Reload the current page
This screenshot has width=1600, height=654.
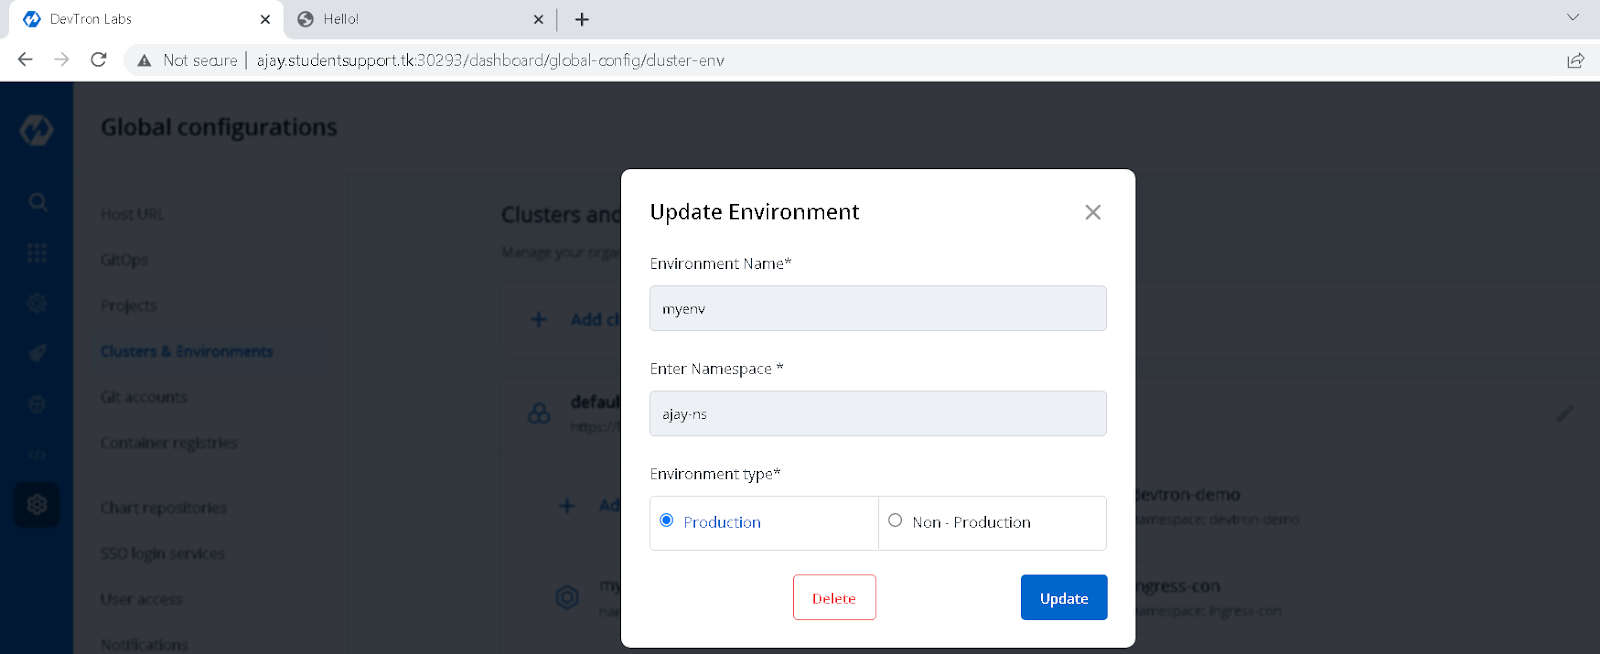coord(98,60)
